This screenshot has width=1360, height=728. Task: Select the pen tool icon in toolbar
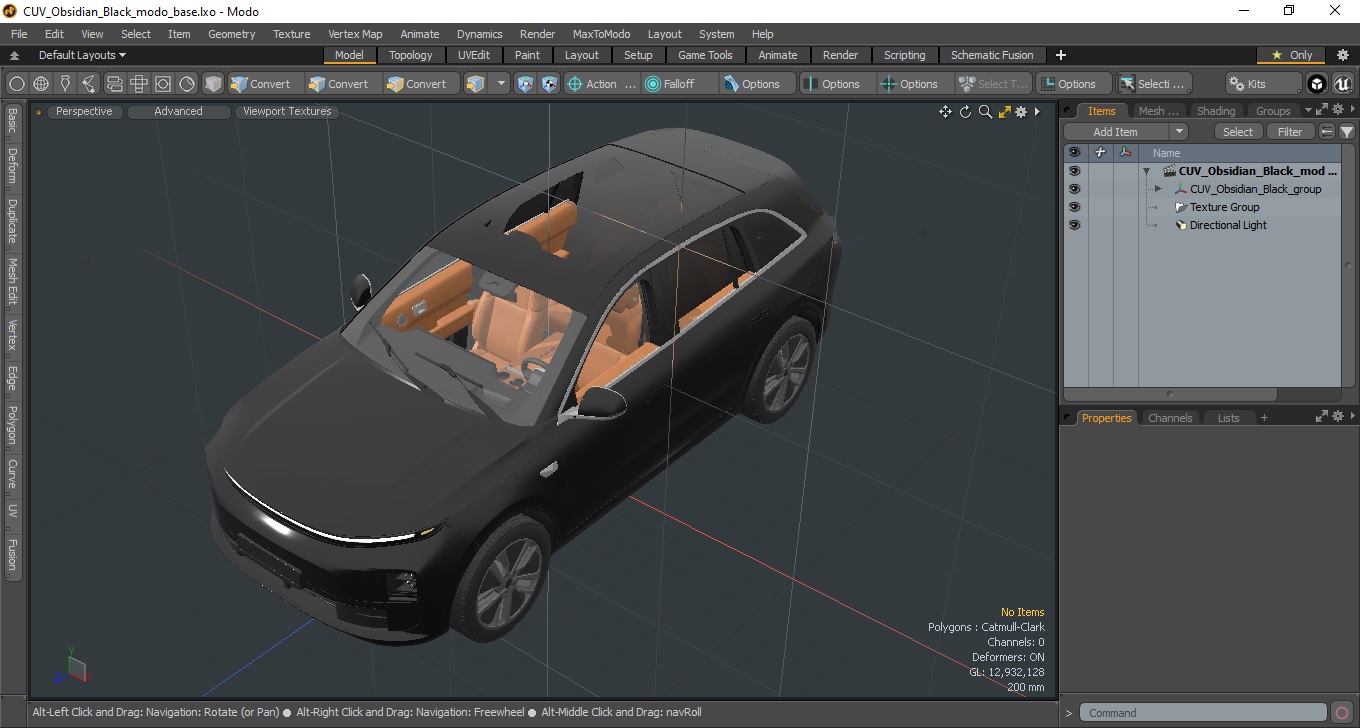point(65,84)
